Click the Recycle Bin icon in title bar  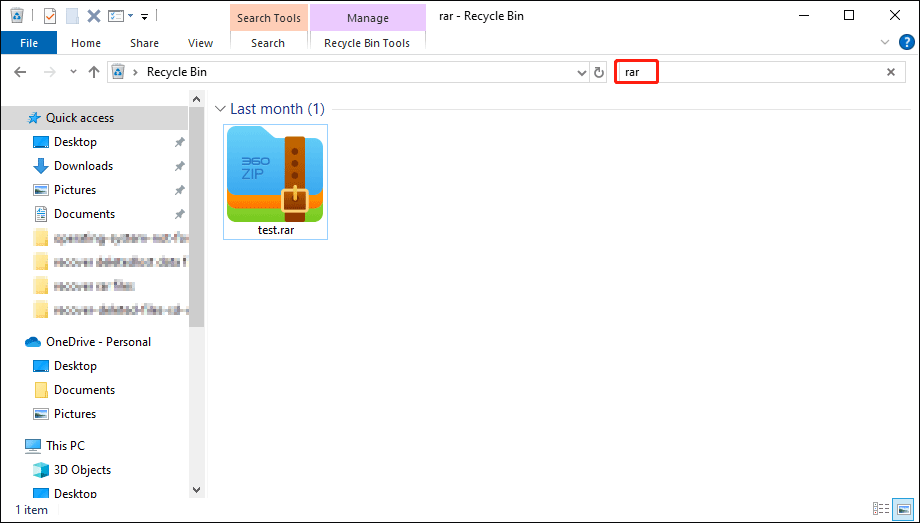click(17, 15)
